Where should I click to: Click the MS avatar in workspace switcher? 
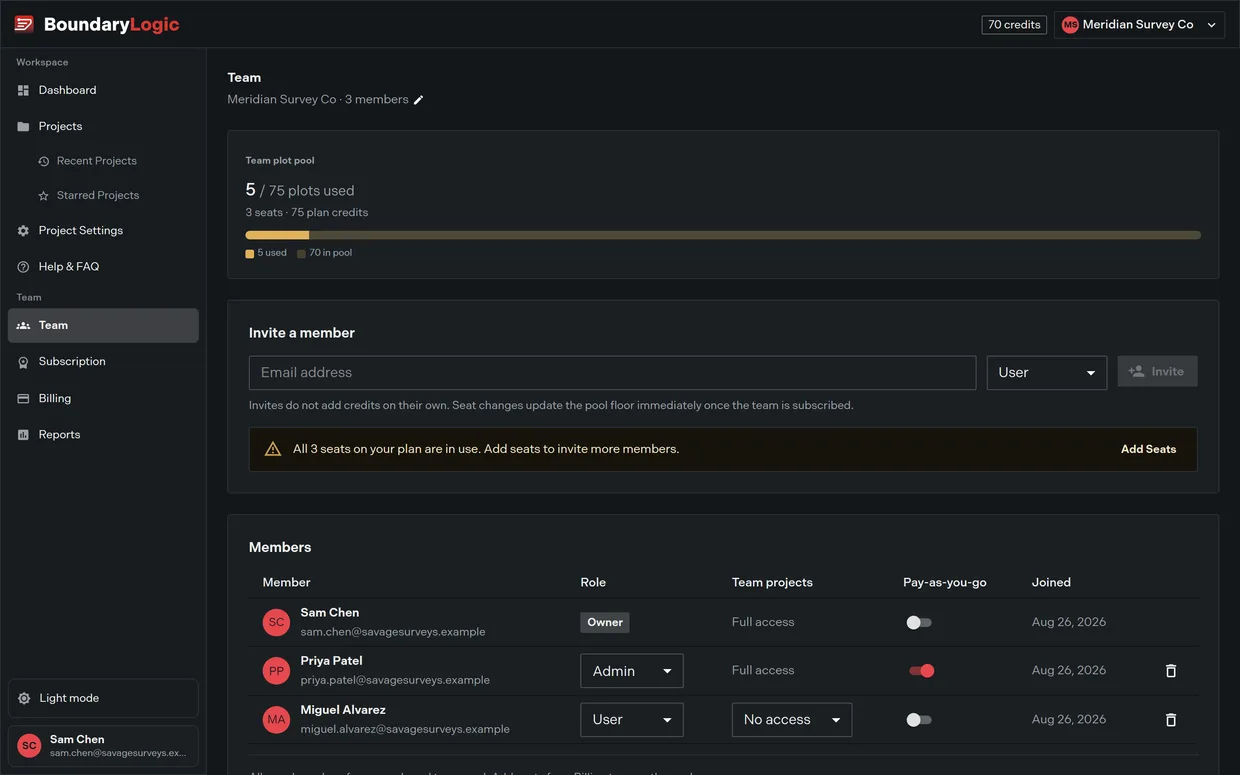click(1070, 25)
